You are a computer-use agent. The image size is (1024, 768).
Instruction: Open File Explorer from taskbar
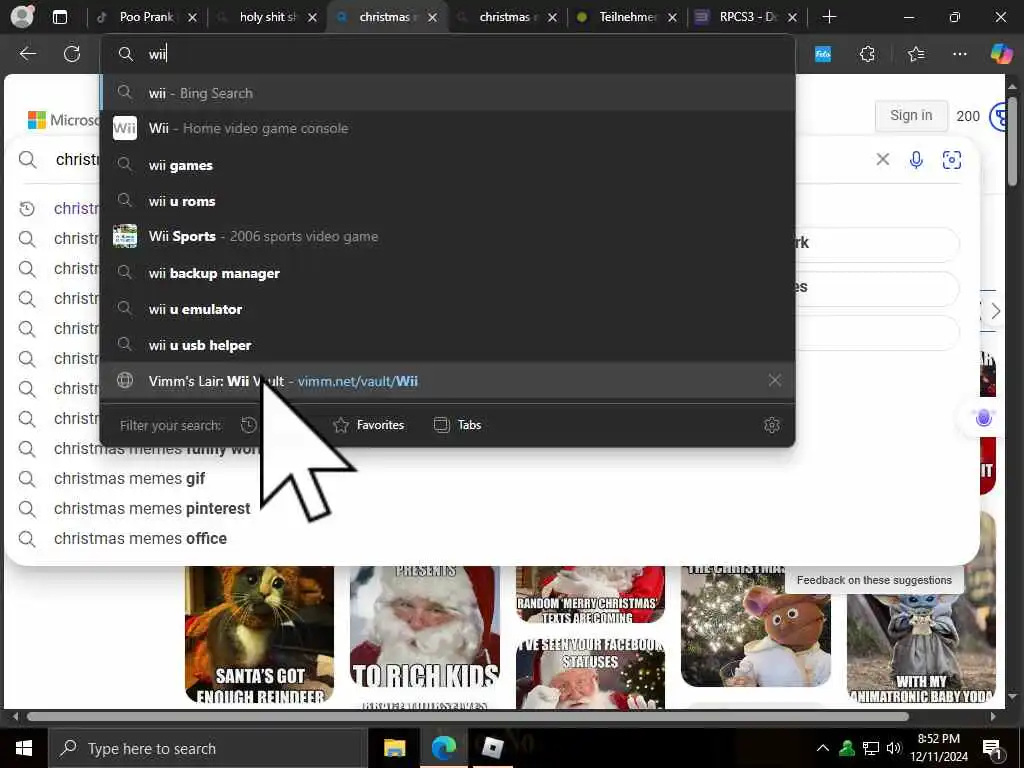click(x=394, y=748)
